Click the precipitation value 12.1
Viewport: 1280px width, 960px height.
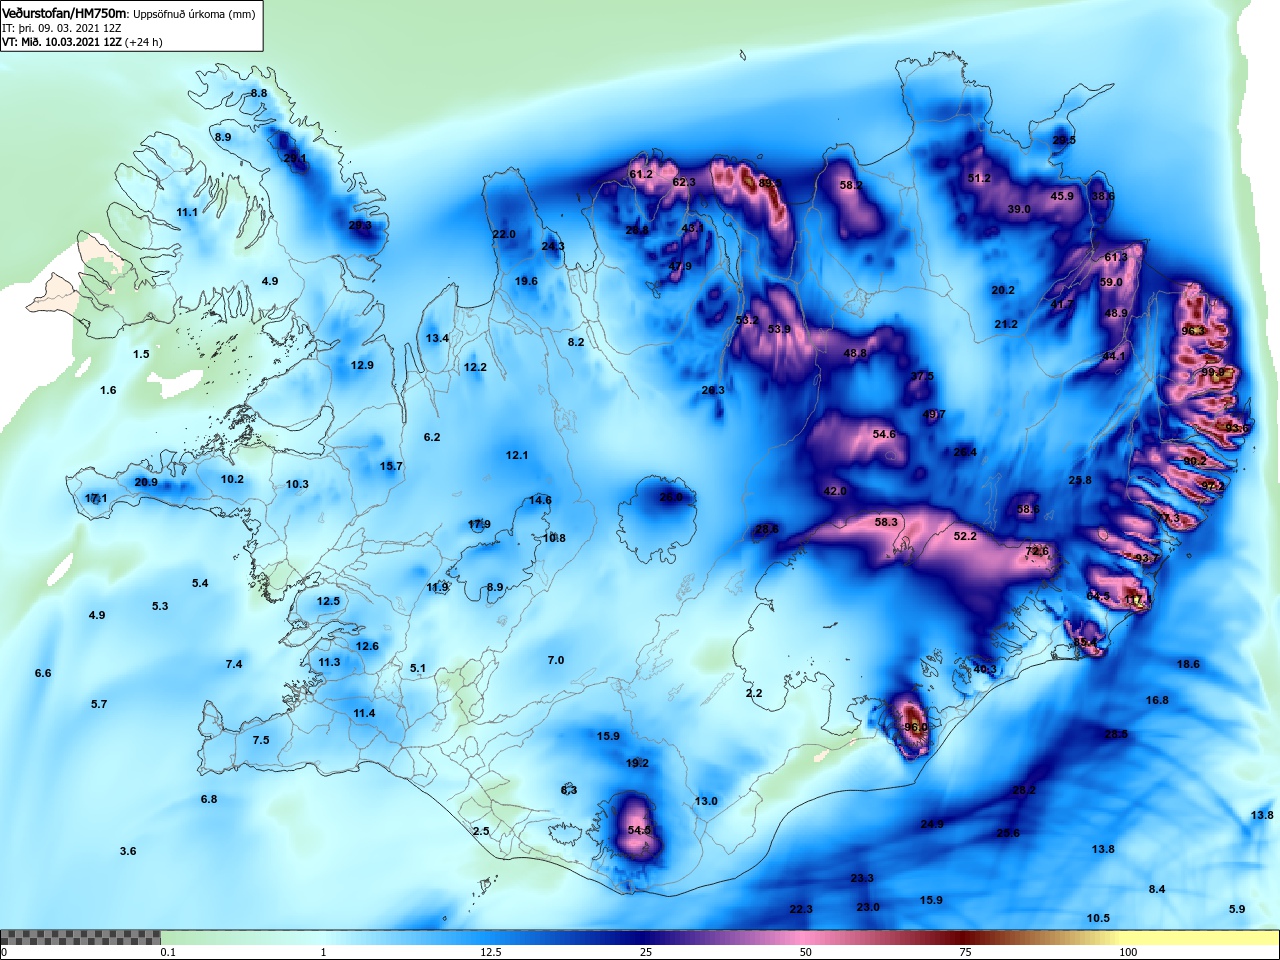[x=517, y=455]
